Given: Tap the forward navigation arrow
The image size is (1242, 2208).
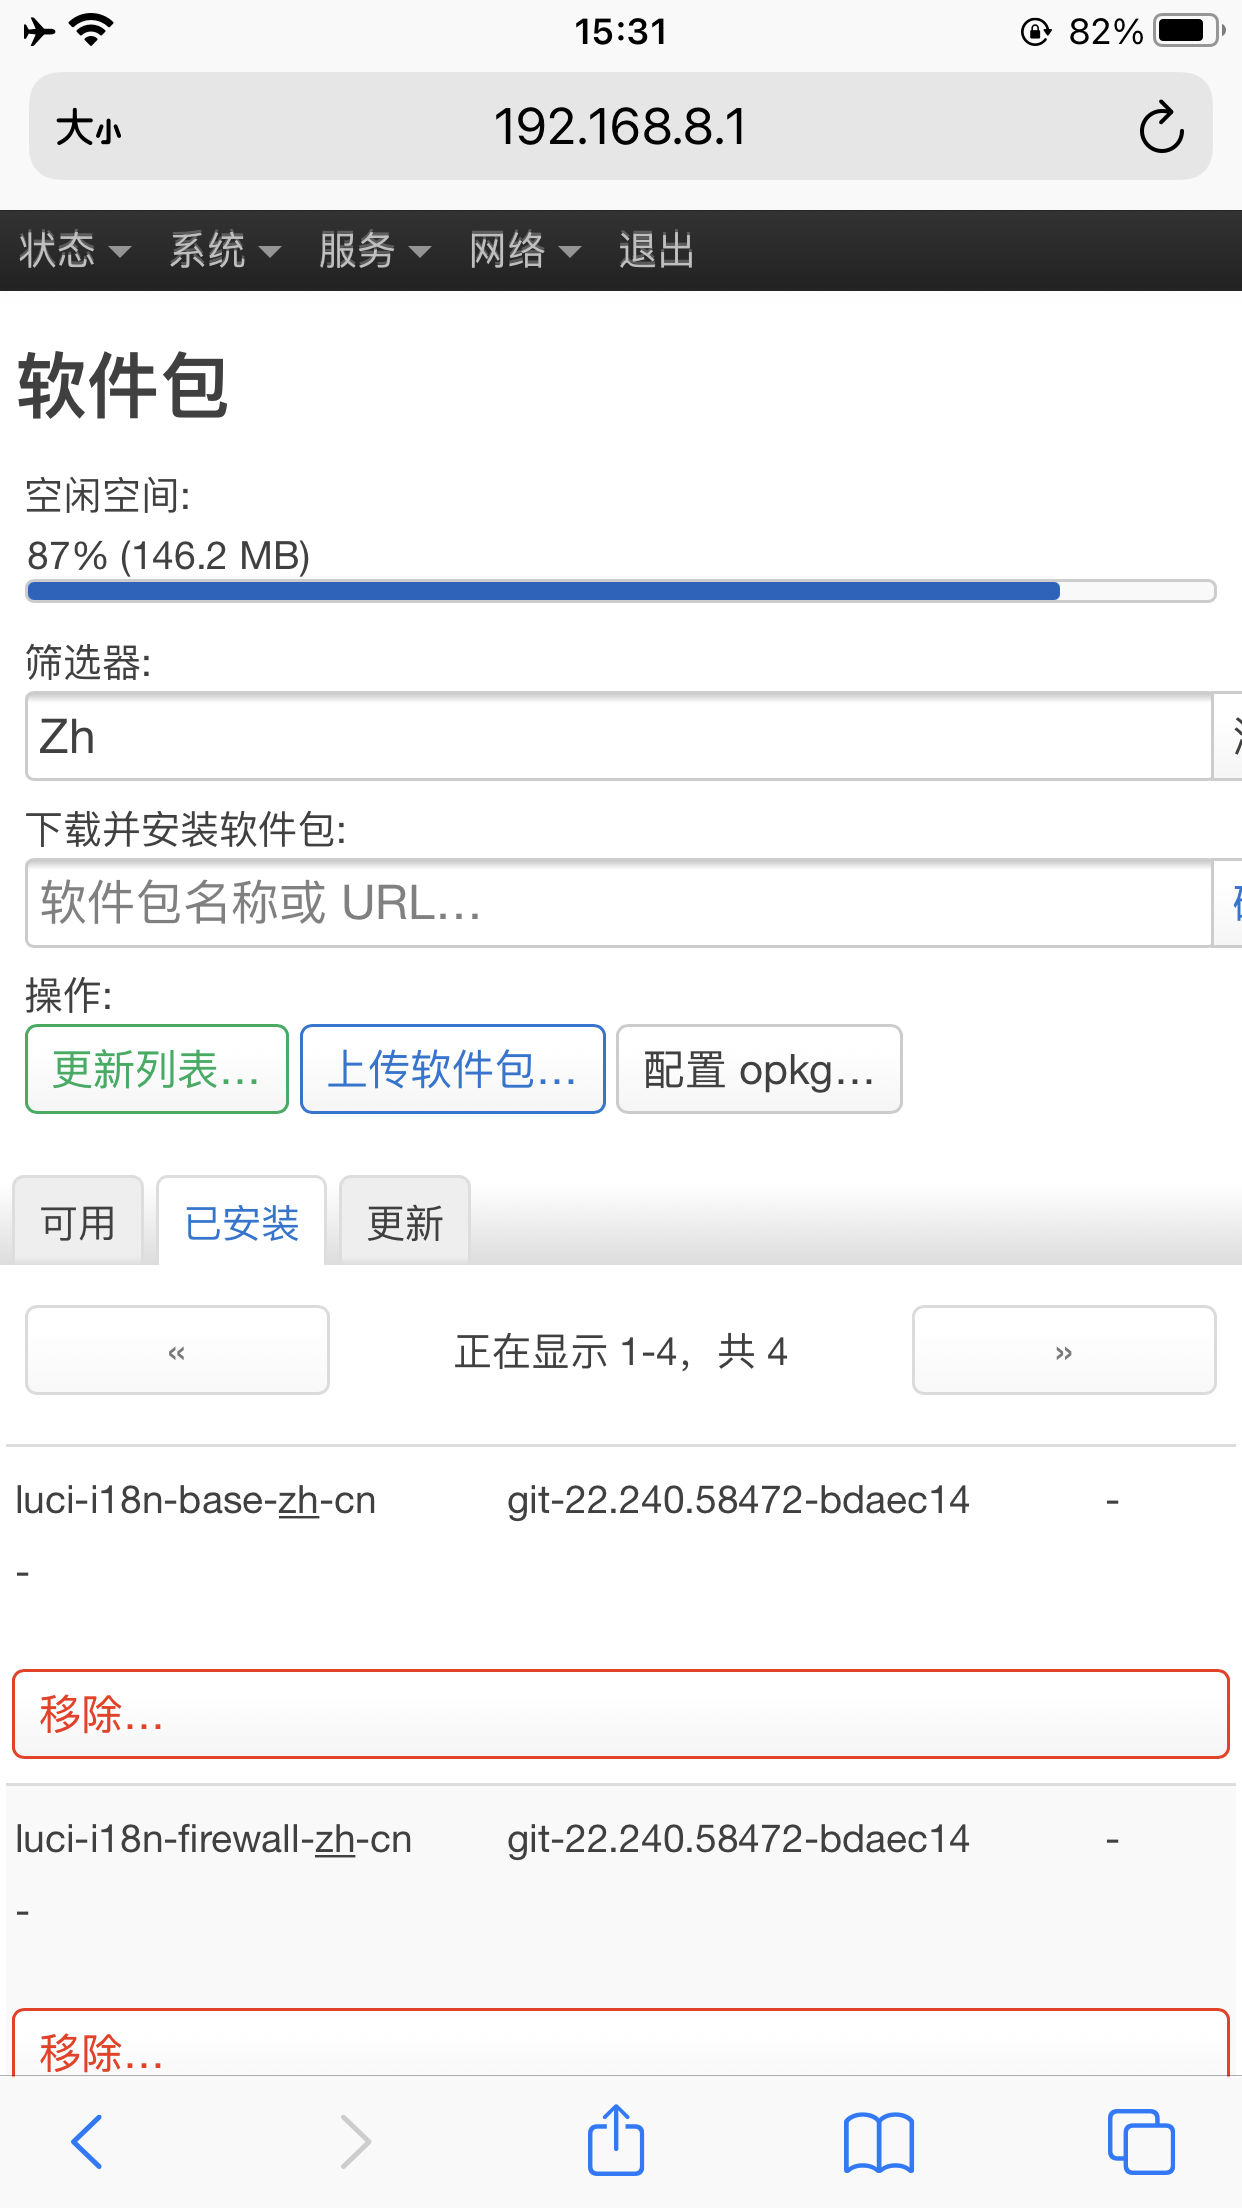Looking at the screenshot, I should [x=355, y=2140].
